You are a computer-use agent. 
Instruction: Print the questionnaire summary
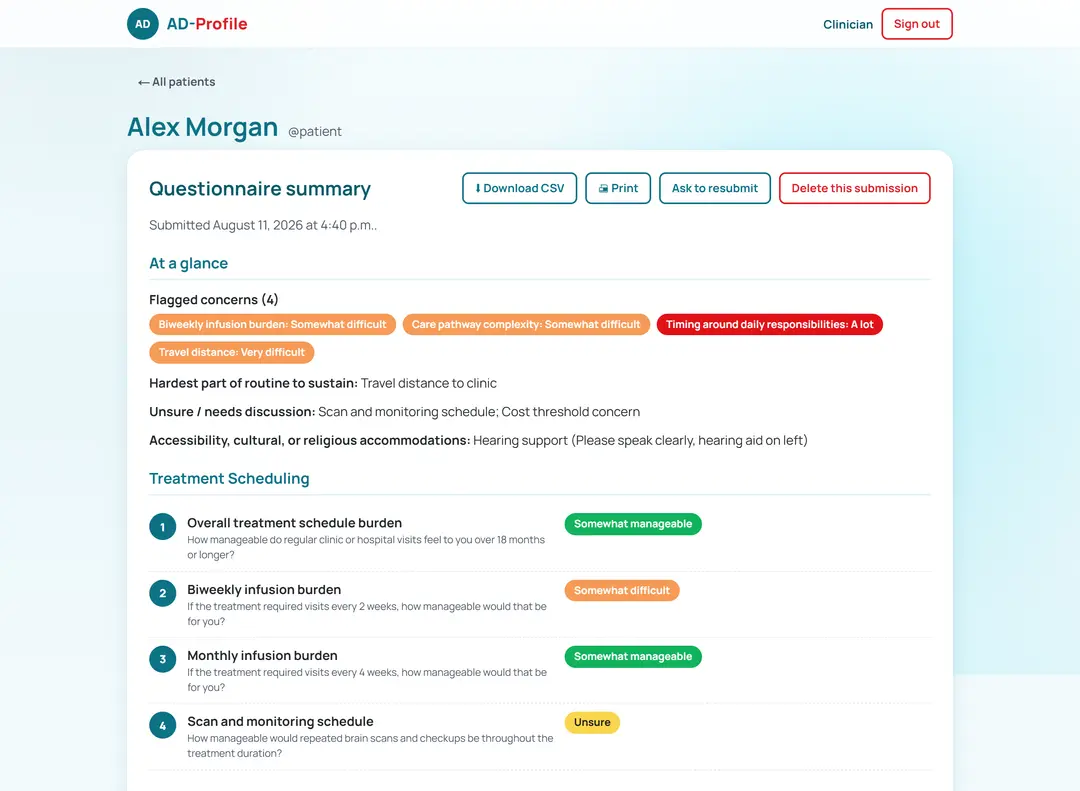618,188
